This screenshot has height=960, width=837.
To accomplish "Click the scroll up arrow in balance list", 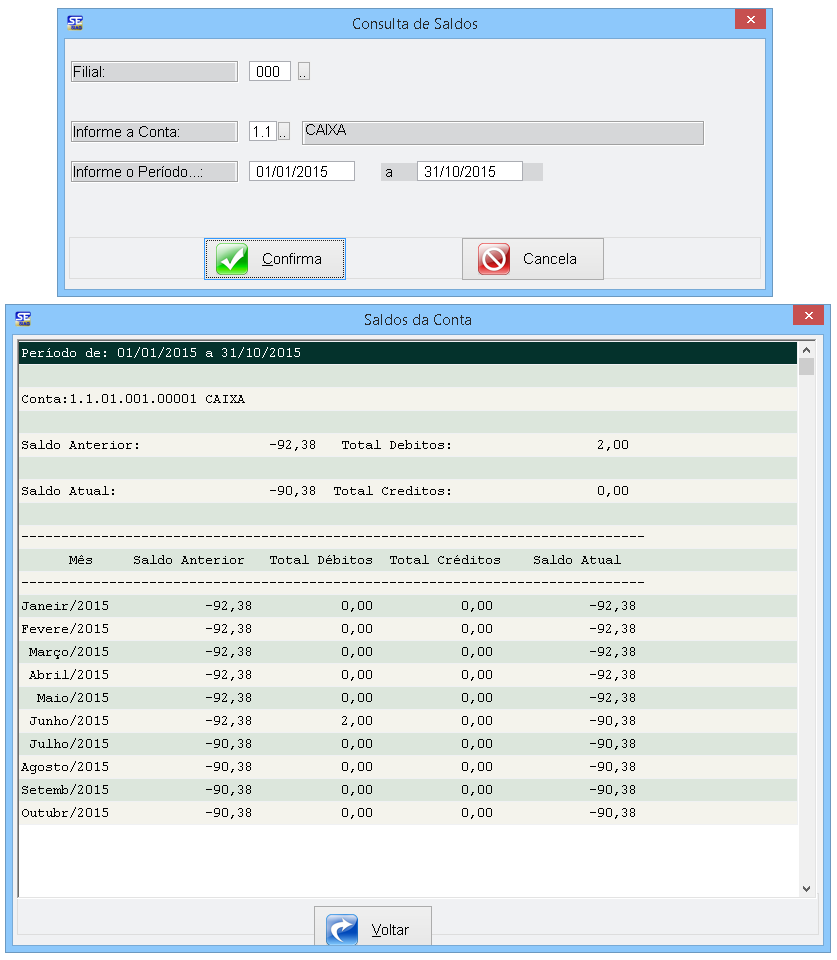I will [806, 350].
